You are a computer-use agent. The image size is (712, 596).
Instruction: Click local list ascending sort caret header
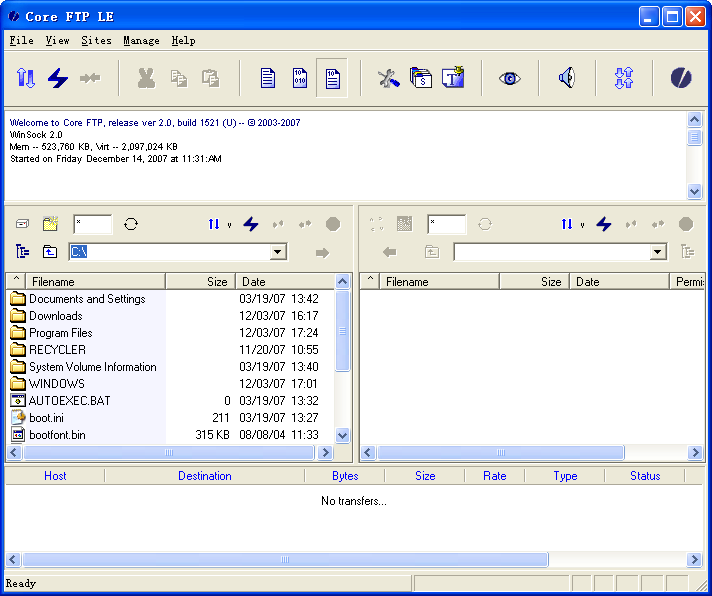point(16,281)
